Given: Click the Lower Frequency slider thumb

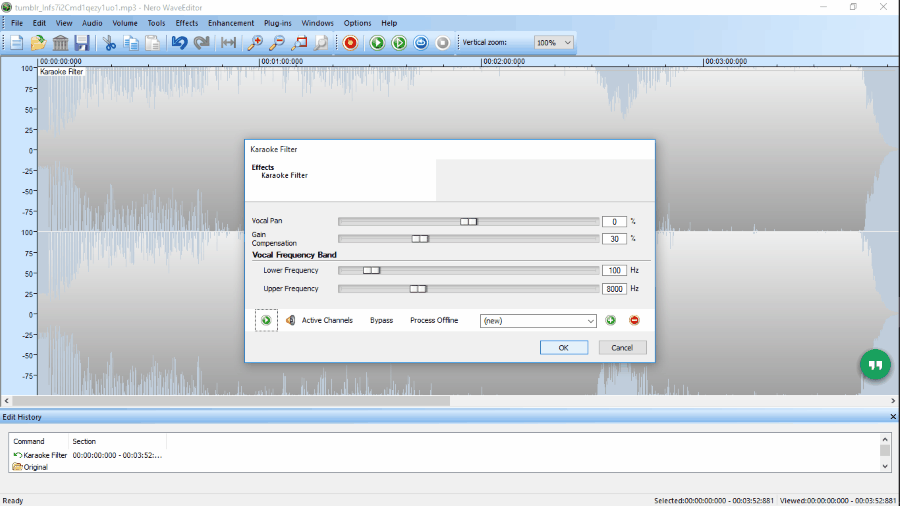Looking at the screenshot, I should [371, 270].
